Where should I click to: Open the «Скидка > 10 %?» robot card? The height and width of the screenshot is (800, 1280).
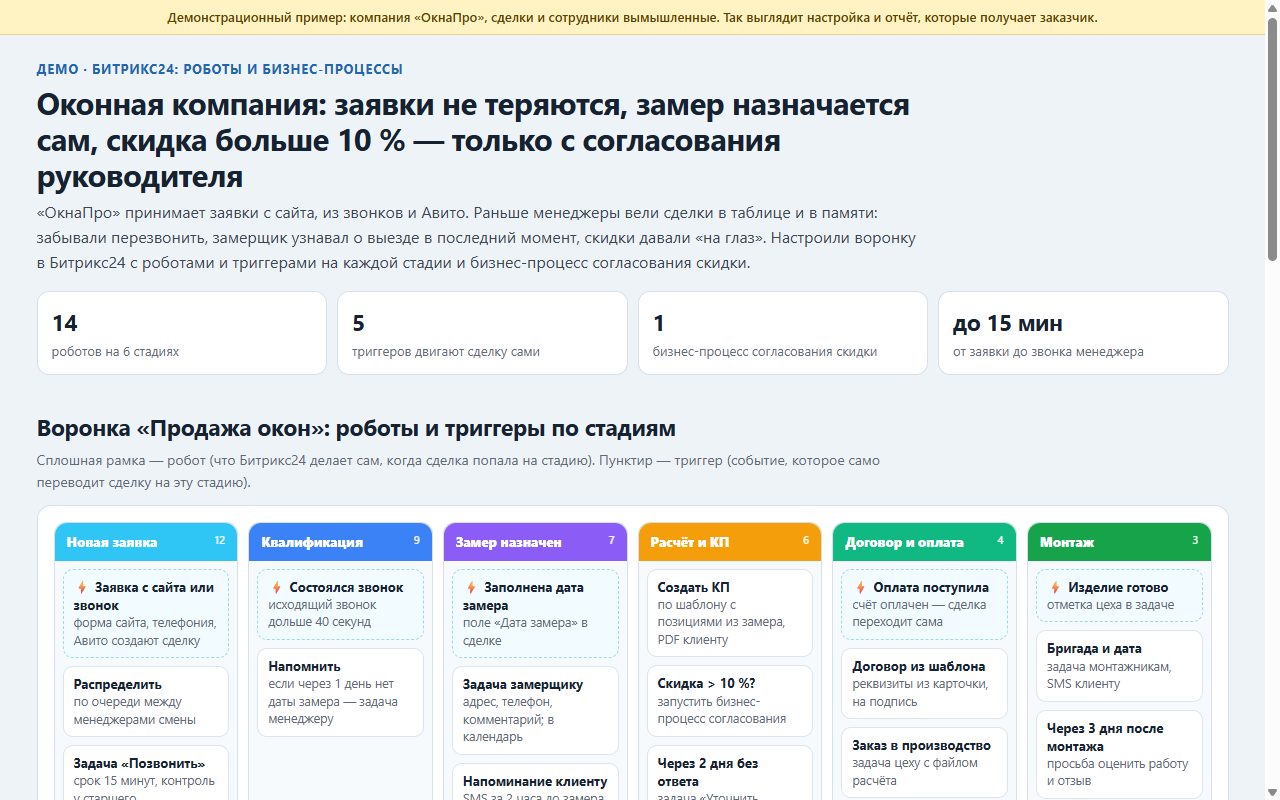730,701
